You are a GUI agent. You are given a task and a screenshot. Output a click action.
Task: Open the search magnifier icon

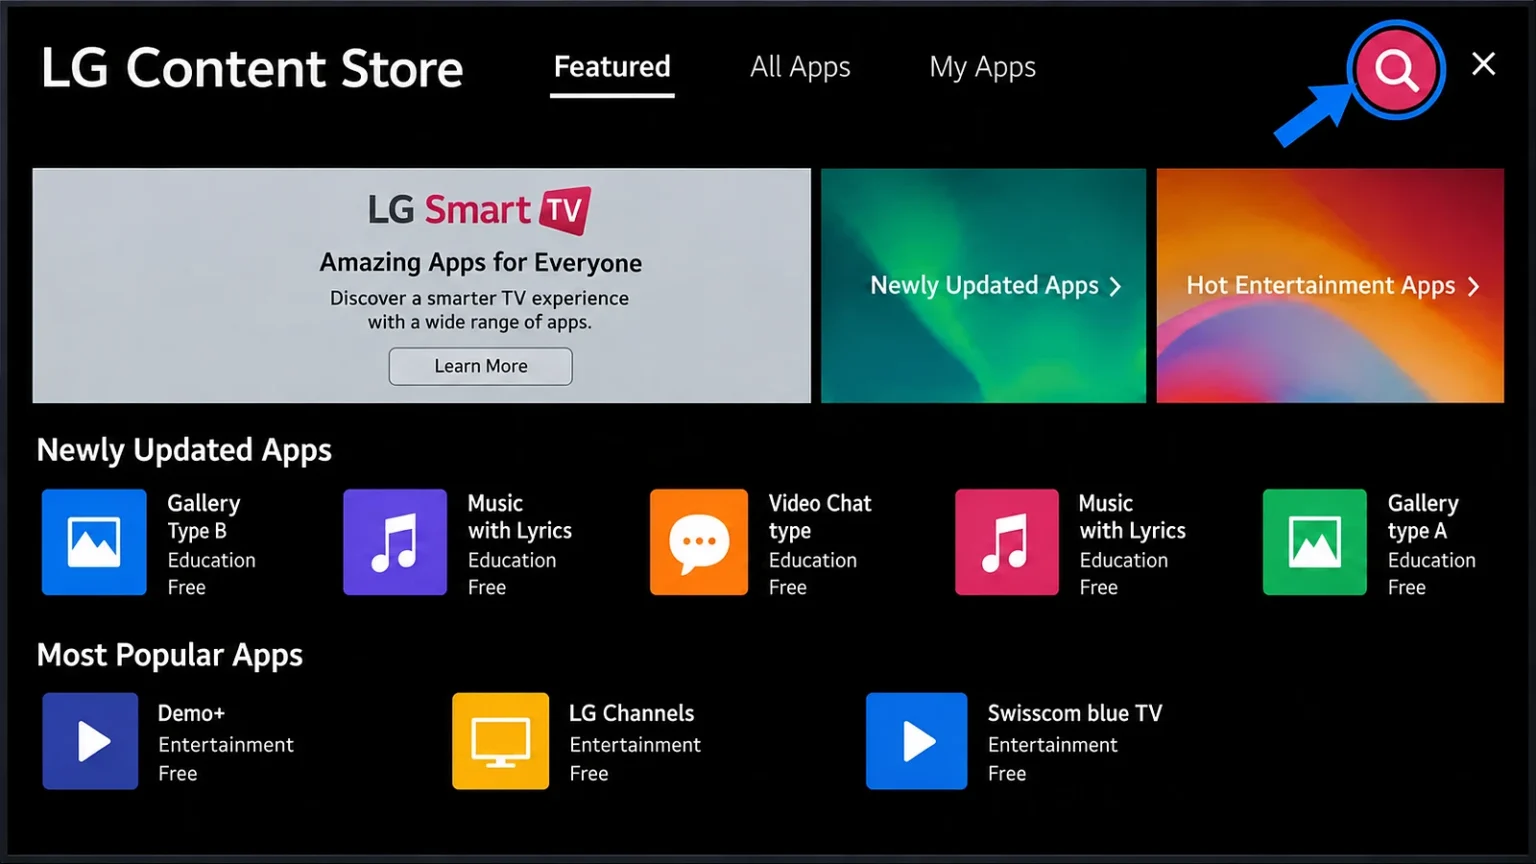tap(1396, 70)
